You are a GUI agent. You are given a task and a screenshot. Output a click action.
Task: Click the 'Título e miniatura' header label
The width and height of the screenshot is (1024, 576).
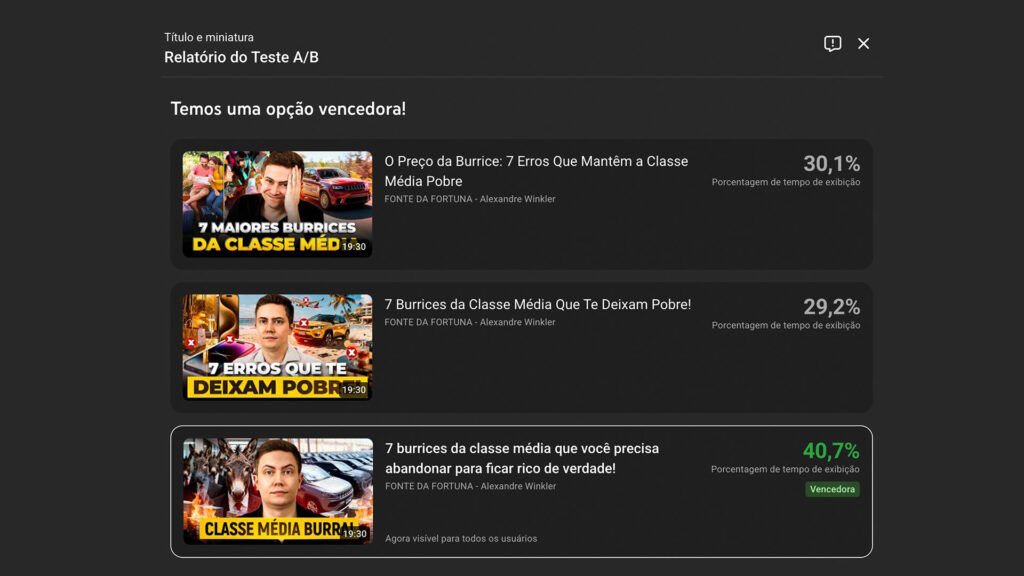point(208,37)
